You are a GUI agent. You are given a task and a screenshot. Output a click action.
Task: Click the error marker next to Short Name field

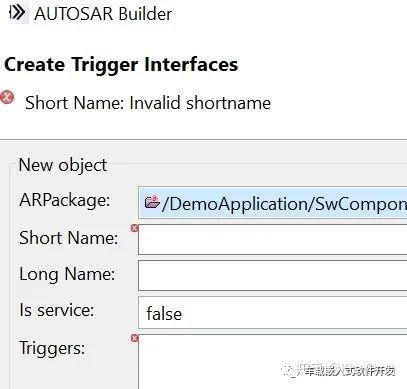point(134,228)
